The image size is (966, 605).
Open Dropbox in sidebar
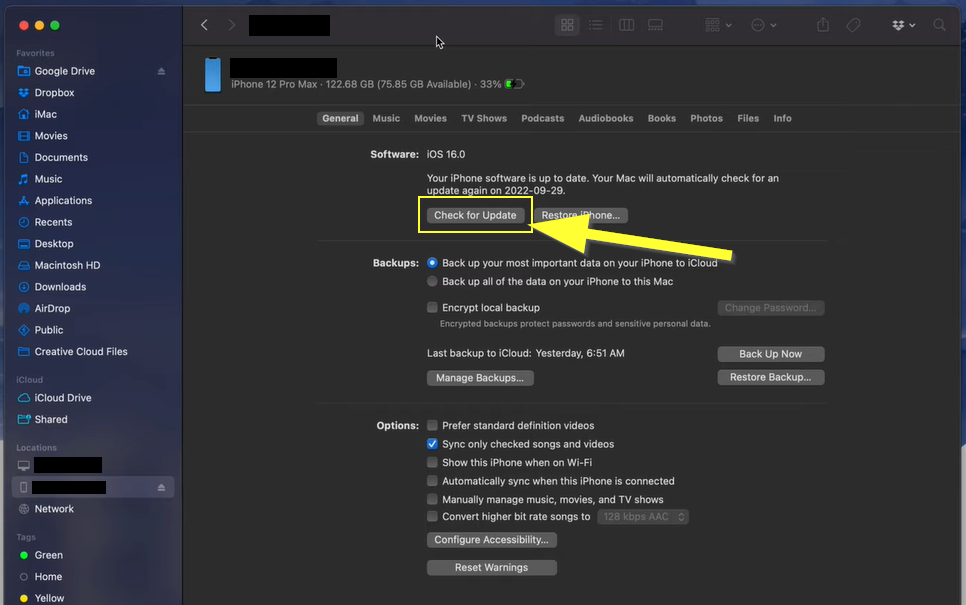54,93
